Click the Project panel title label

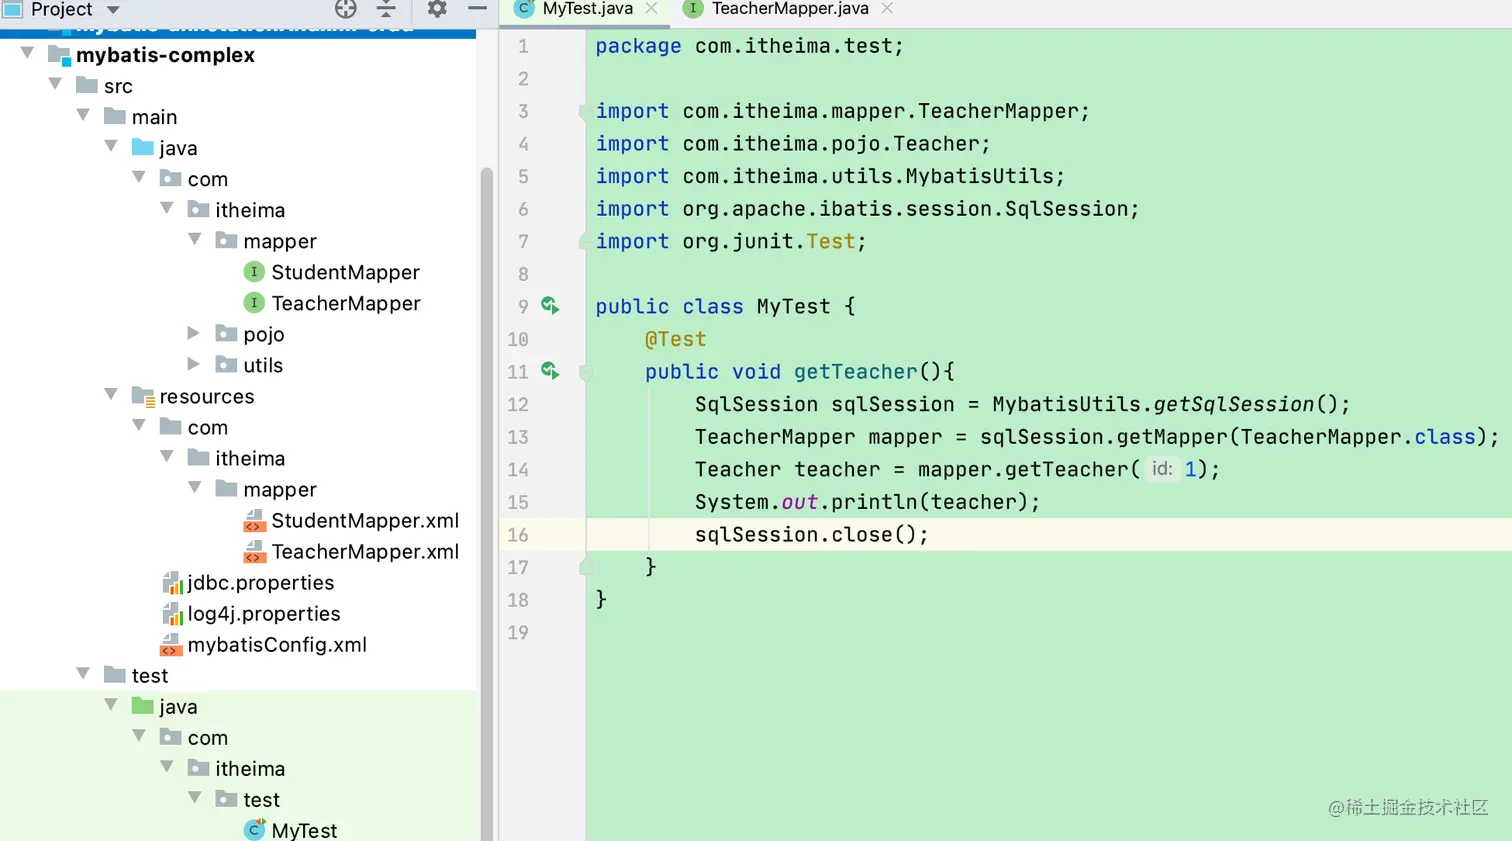coord(62,9)
